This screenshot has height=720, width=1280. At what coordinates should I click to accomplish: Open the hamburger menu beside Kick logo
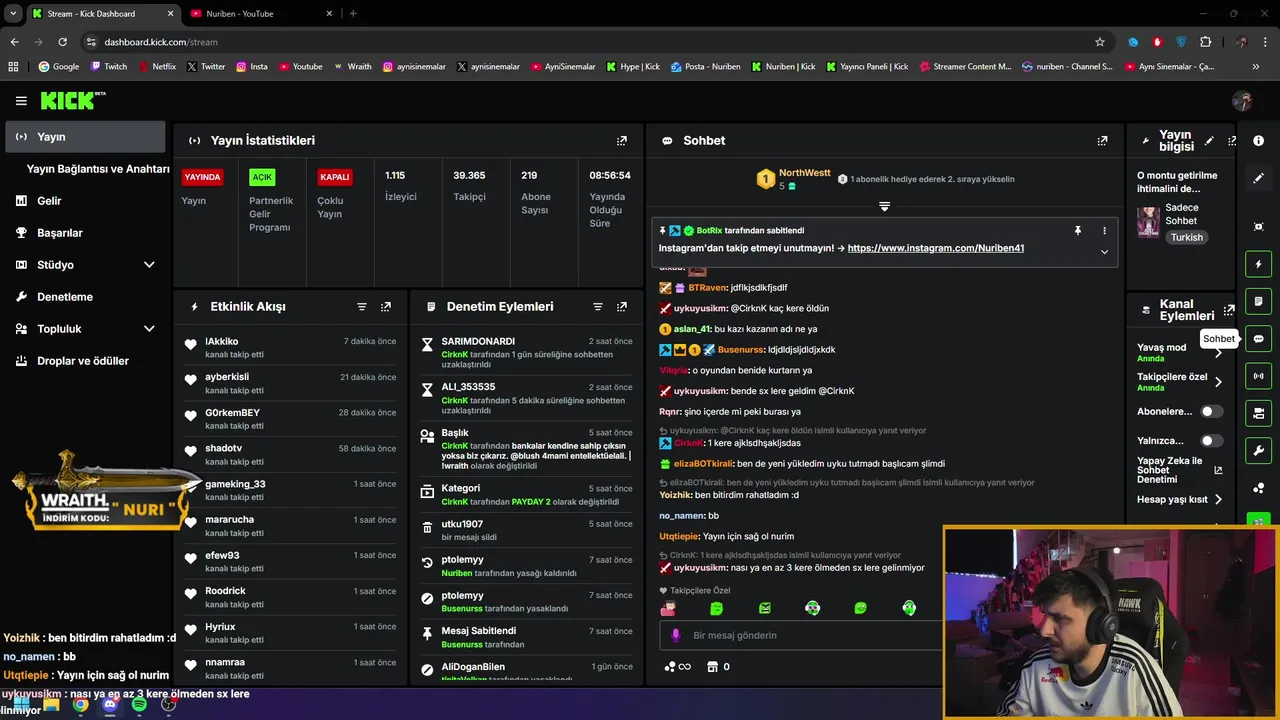[x=21, y=101]
